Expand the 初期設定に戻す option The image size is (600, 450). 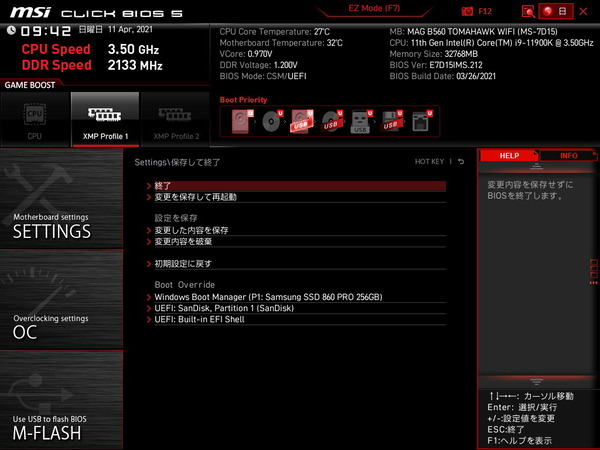(x=183, y=264)
